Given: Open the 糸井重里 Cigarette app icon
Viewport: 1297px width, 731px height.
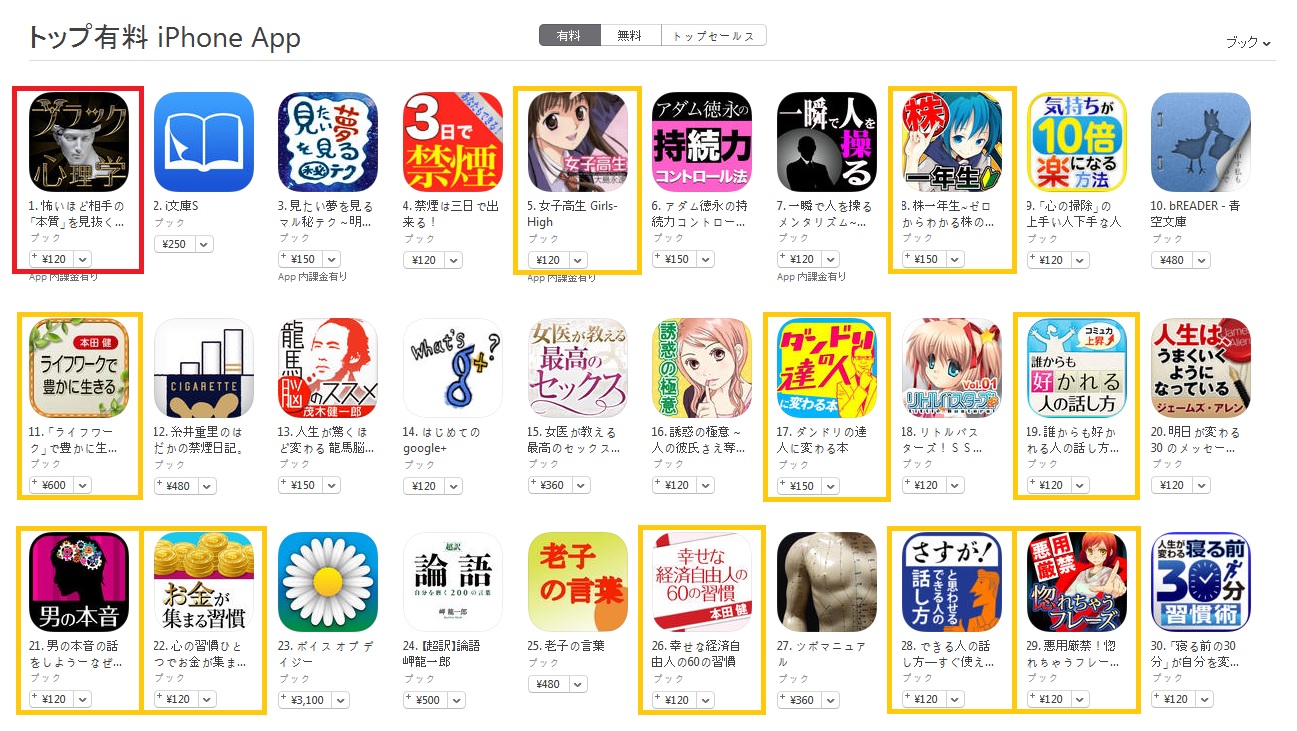Looking at the screenshot, I should [x=204, y=368].
